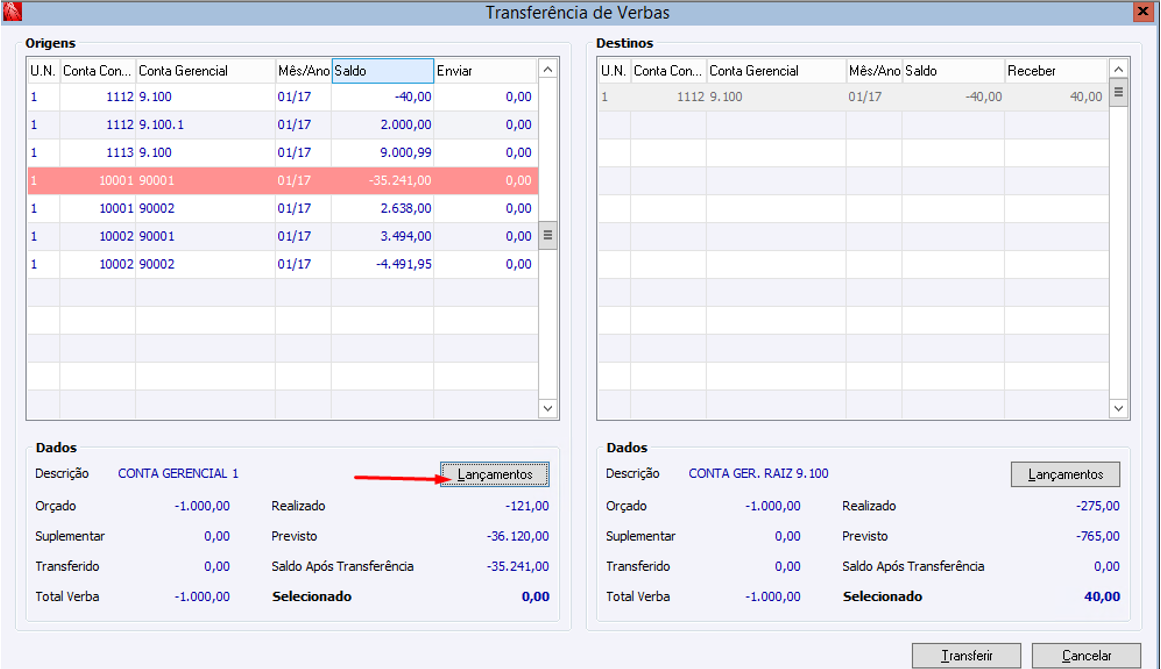Click the Receber column header in Destinos
The height and width of the screenshot is (669, 1161).
[1056, 71]
